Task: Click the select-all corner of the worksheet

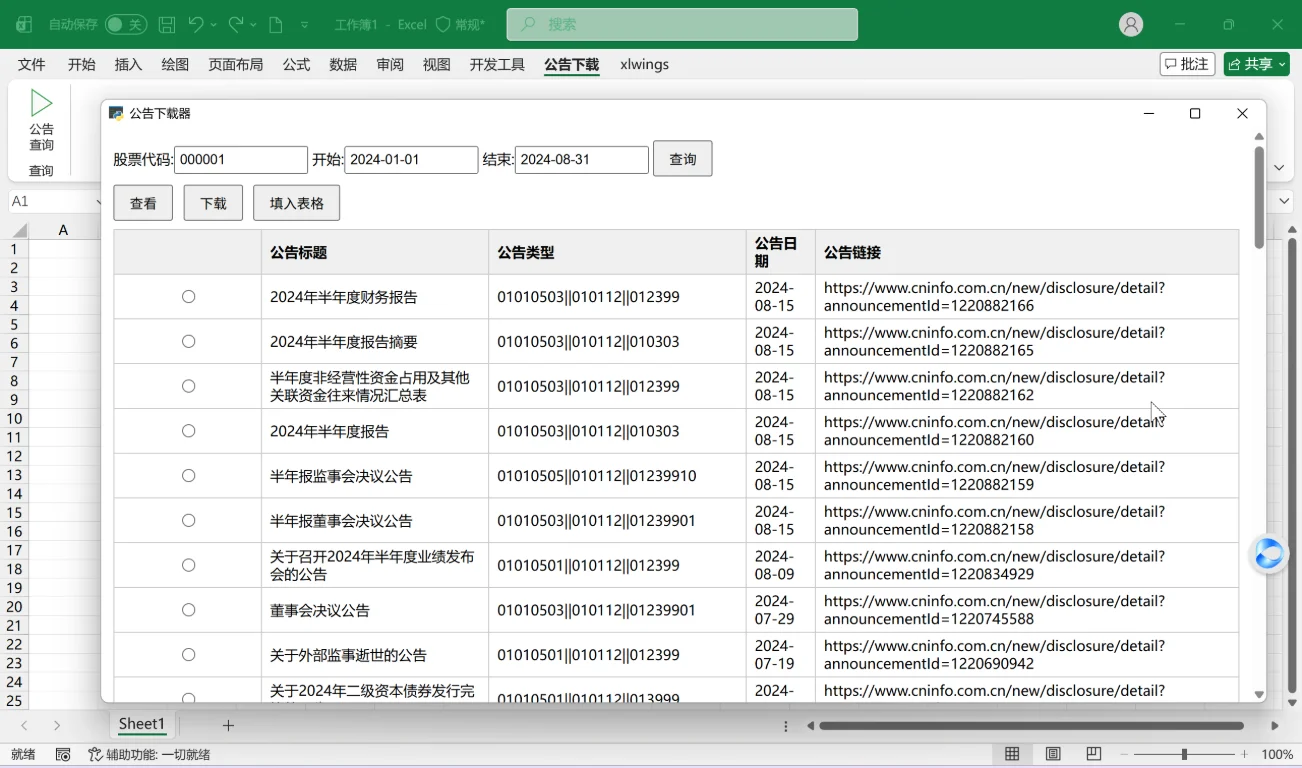Action: point(19,230)
